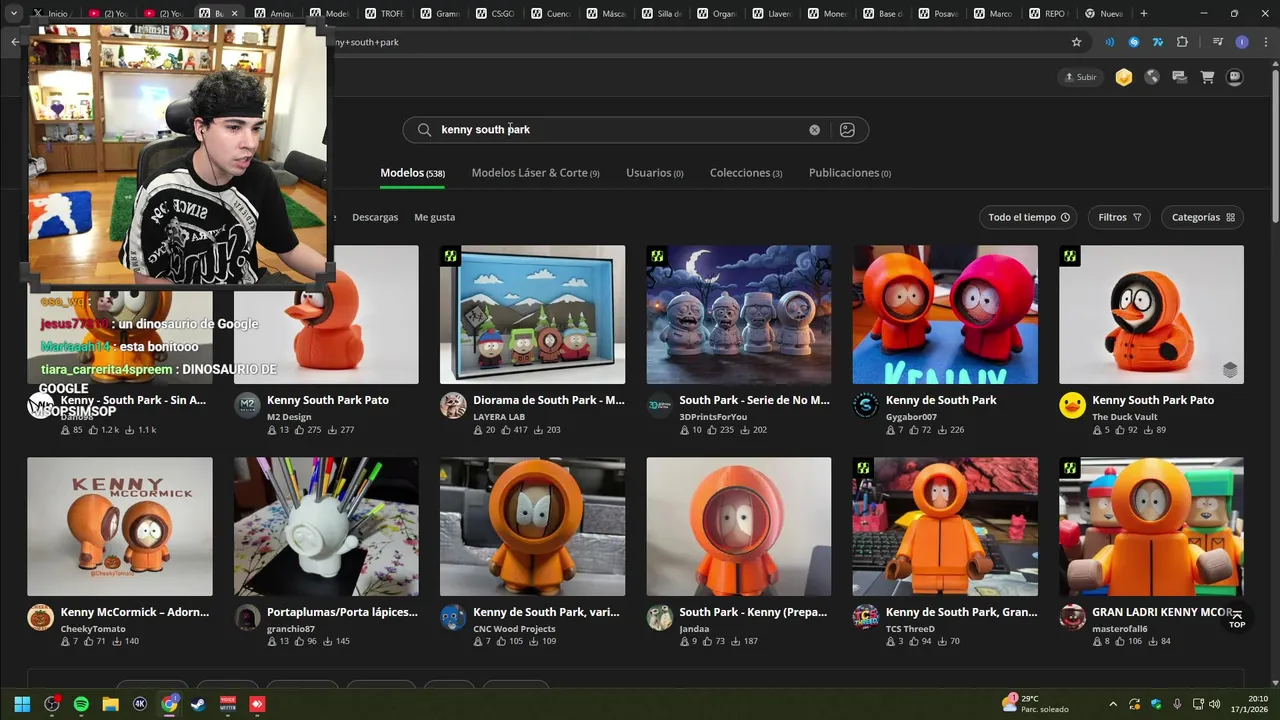Open Kenny South Park Pato by M2 Design
Viewport: 1280px width, 720px height.
[x=327, y=400]
